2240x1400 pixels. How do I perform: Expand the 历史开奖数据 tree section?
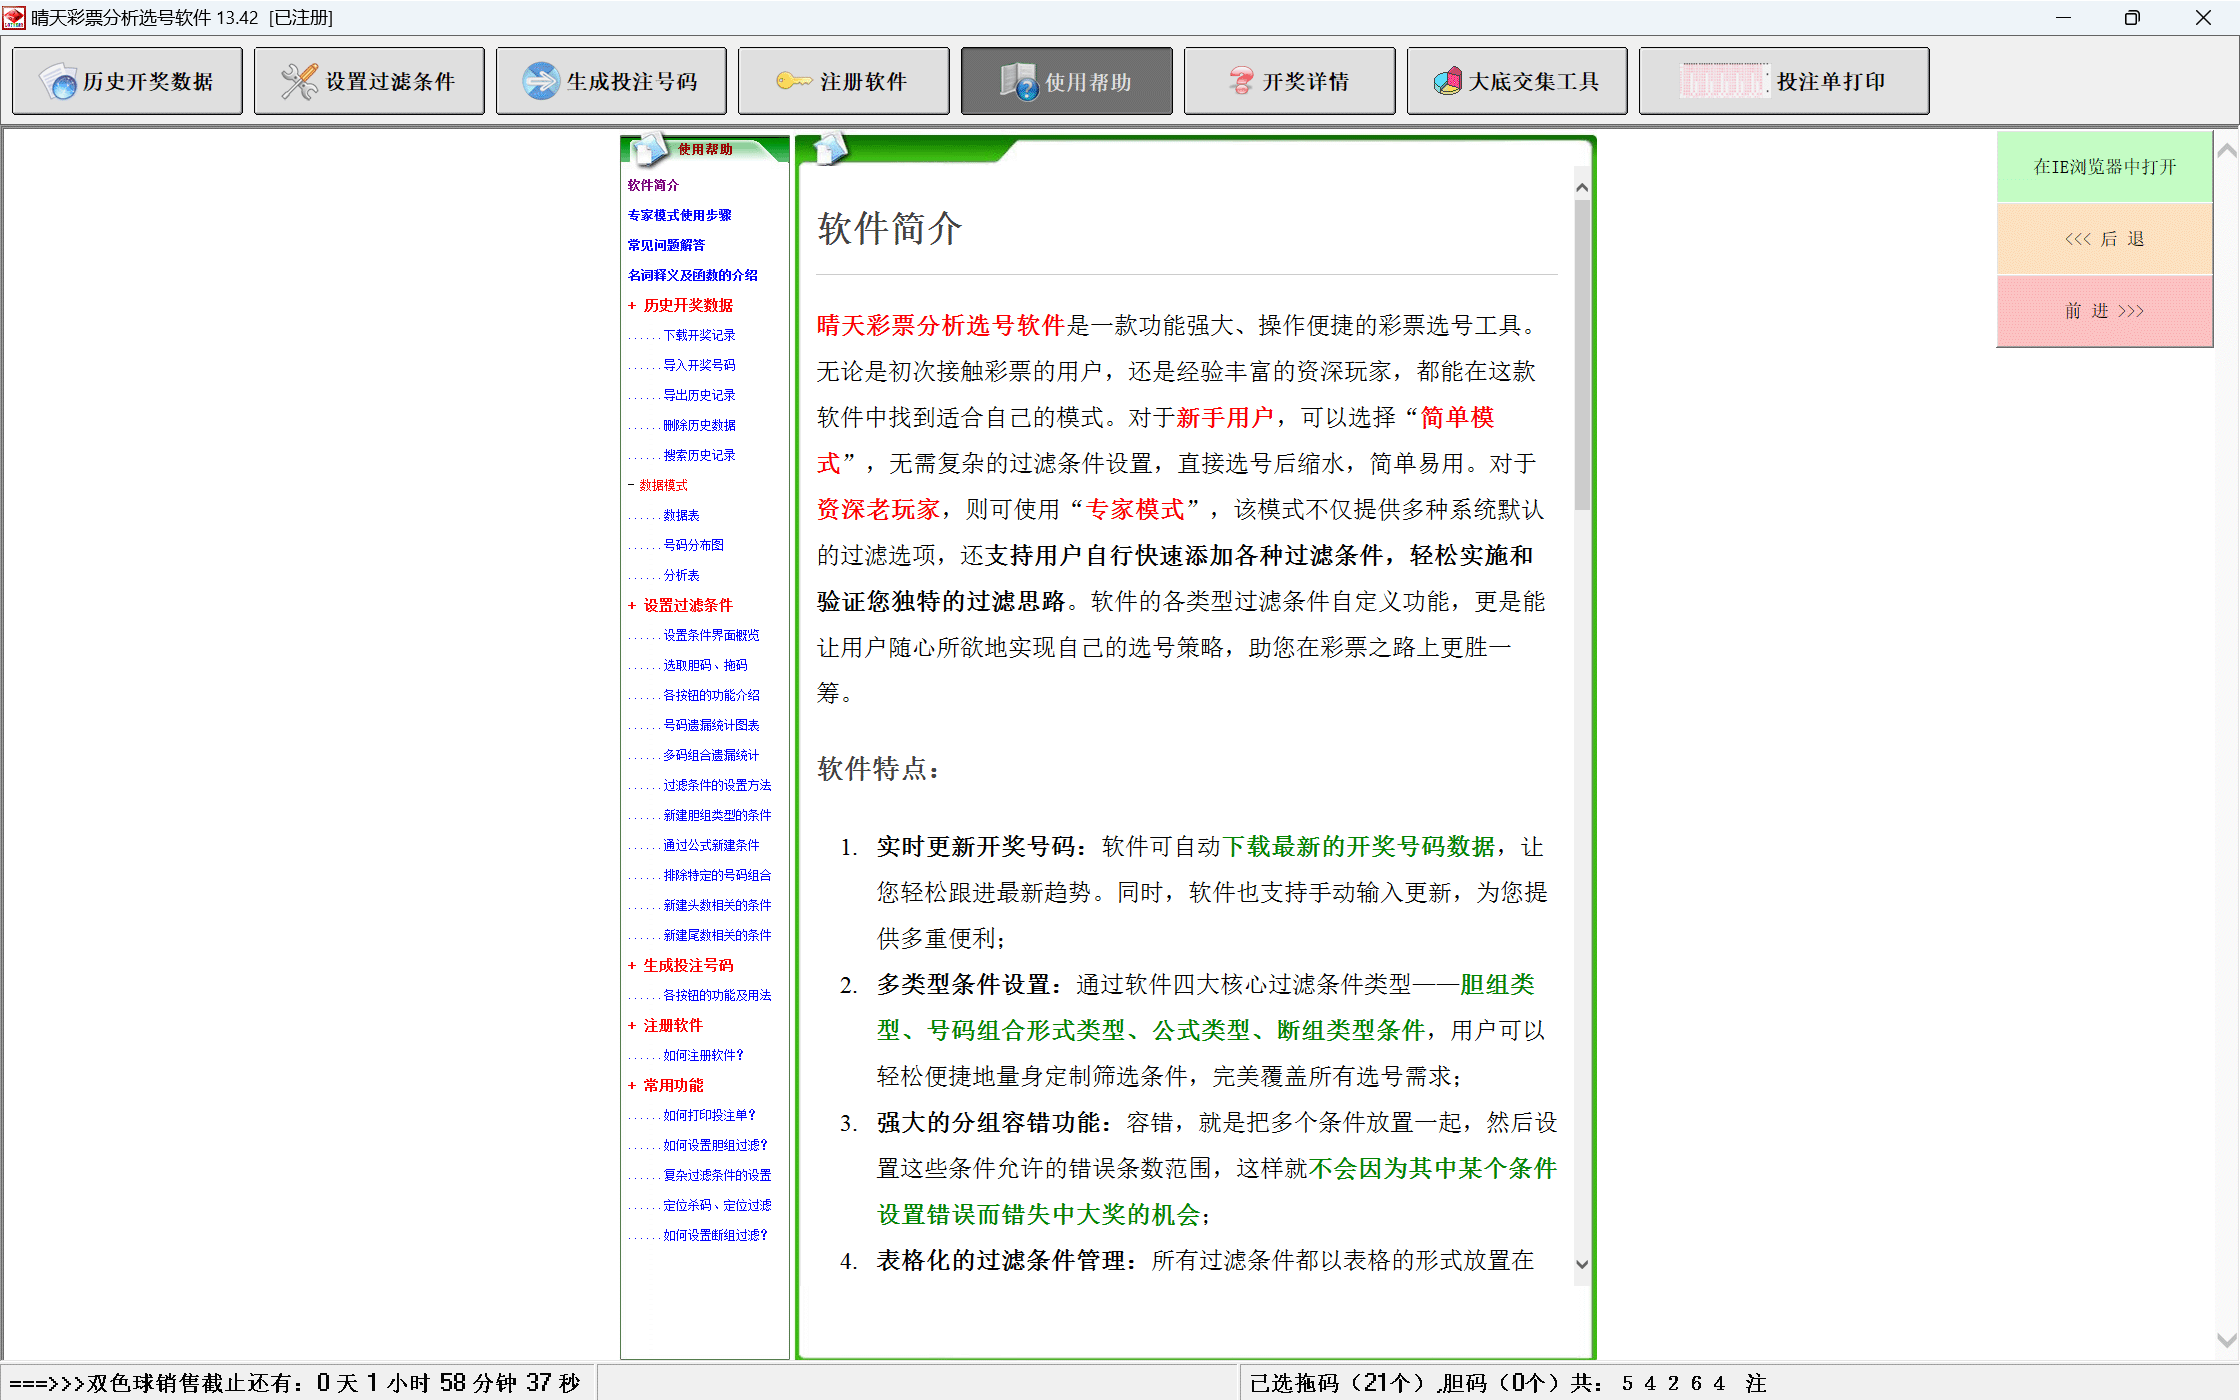(632, 306)
